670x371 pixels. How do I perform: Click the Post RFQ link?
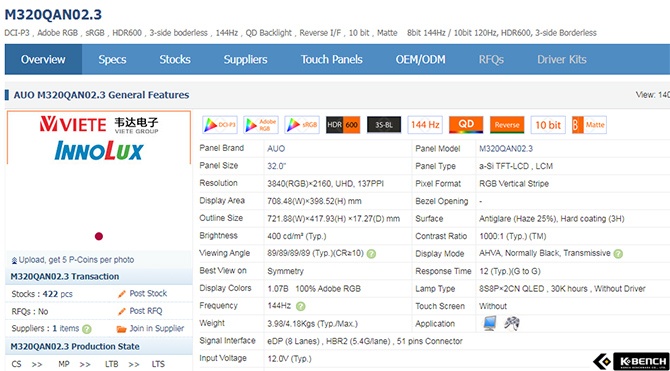pos(146,311)
